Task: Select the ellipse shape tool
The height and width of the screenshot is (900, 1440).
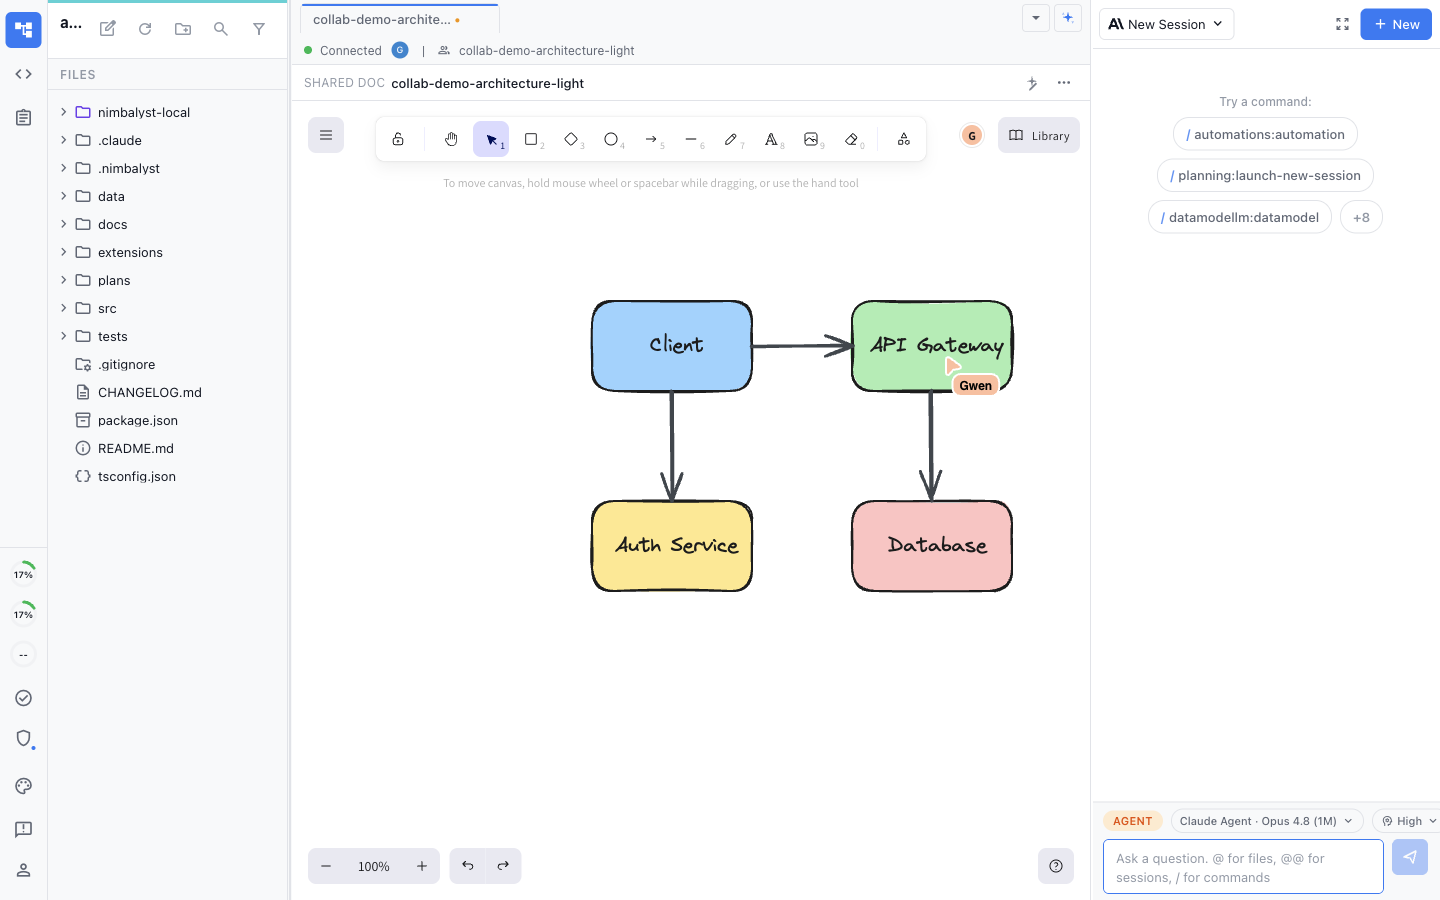Action: coord(611,140)
